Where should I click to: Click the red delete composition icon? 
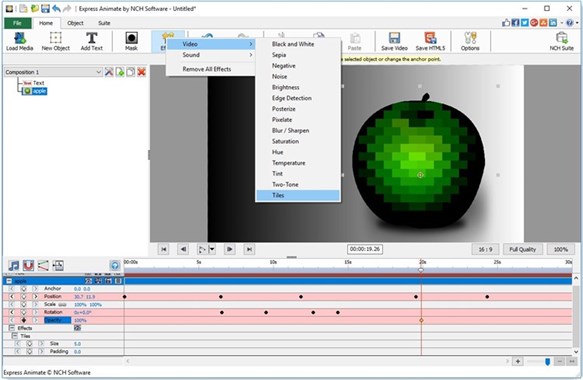click(141, 72)
